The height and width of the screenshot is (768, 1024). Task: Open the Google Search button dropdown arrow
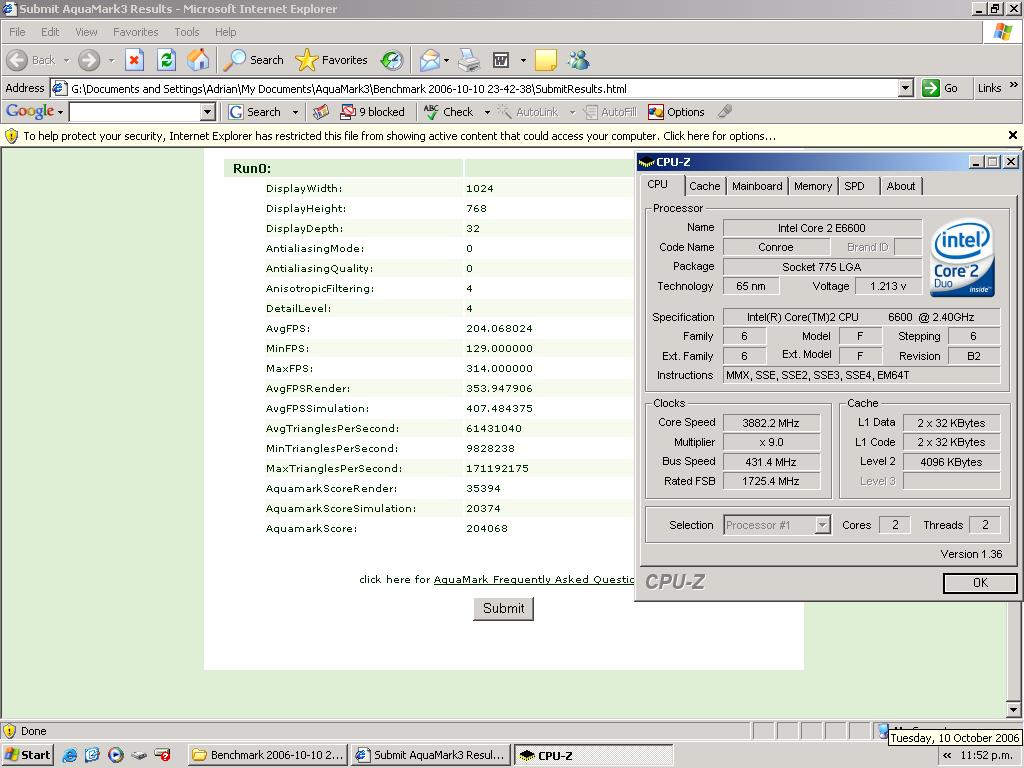(x=295, y=112)
